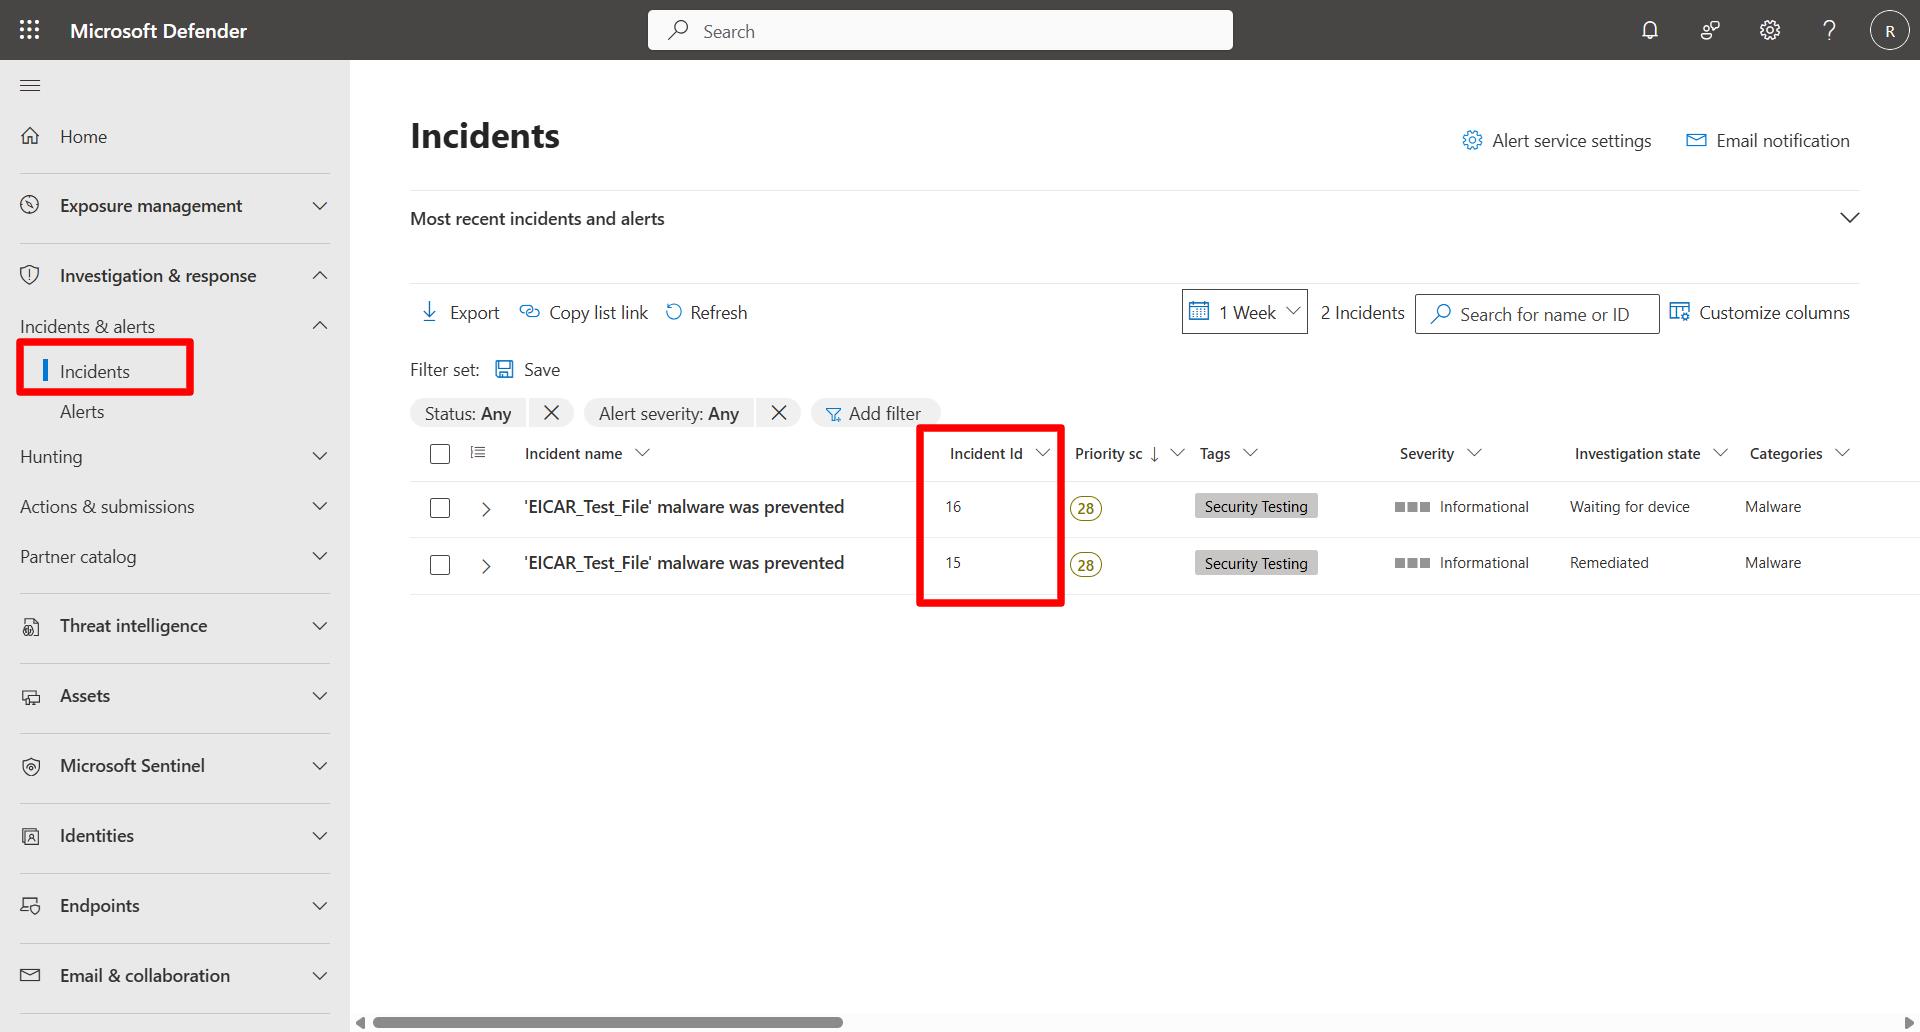The image size is (1920, 1032).
Task: Open the settings gear in header
Action: tap(1770, 30)
